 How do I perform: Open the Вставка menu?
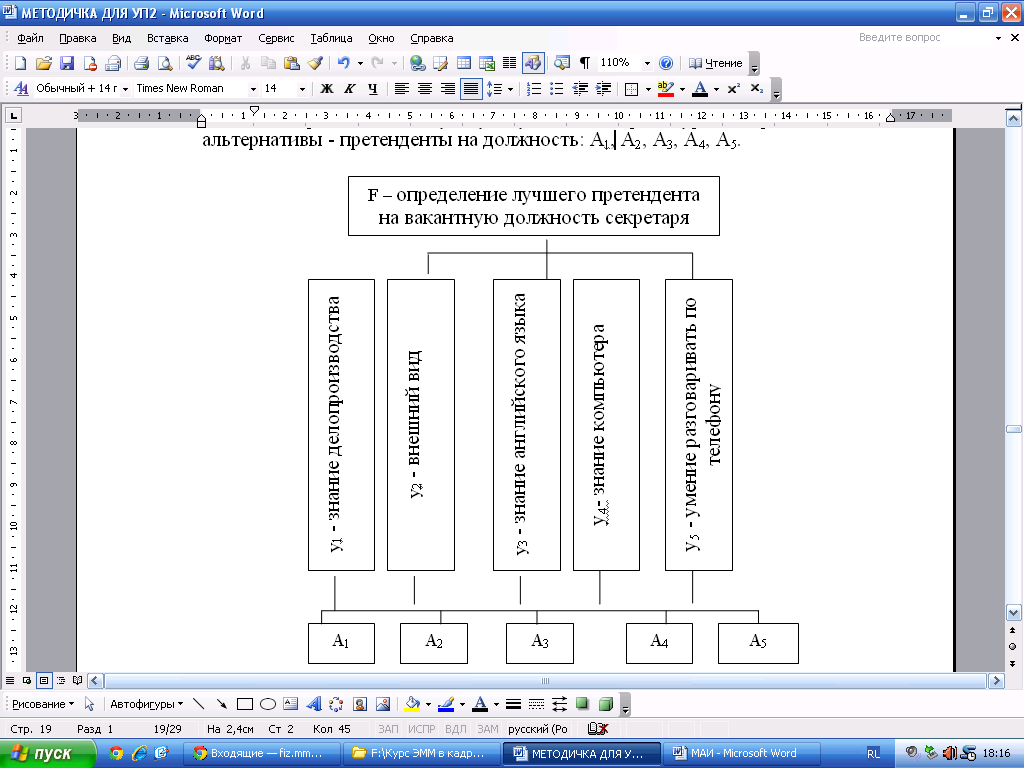coord(167,38)
